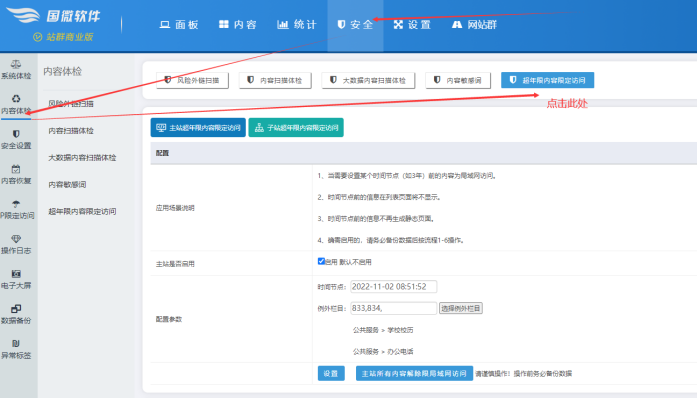Open 系统体检 in the left sidebar
Screen dimensions: 698x399
16,70
